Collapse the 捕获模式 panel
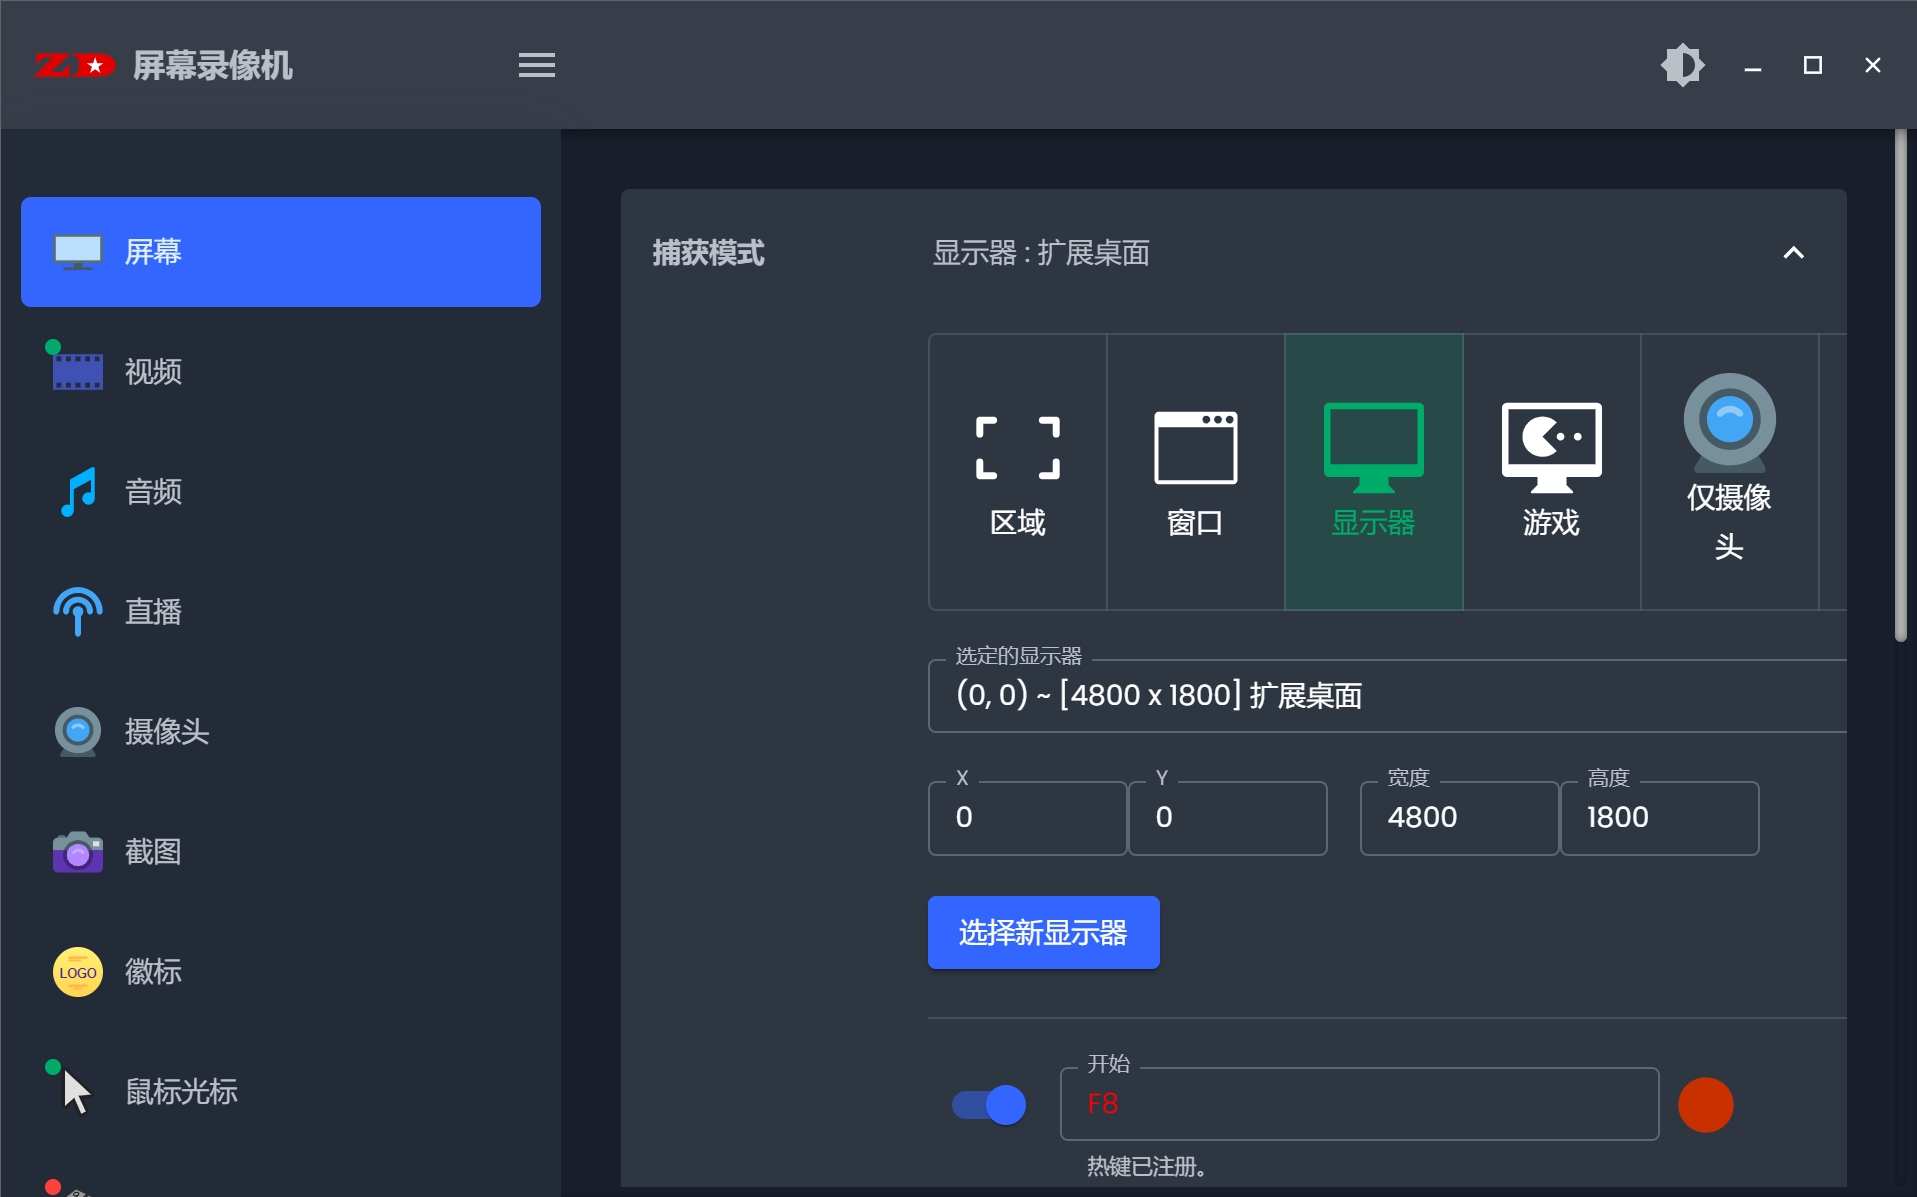 [1793, 253]
